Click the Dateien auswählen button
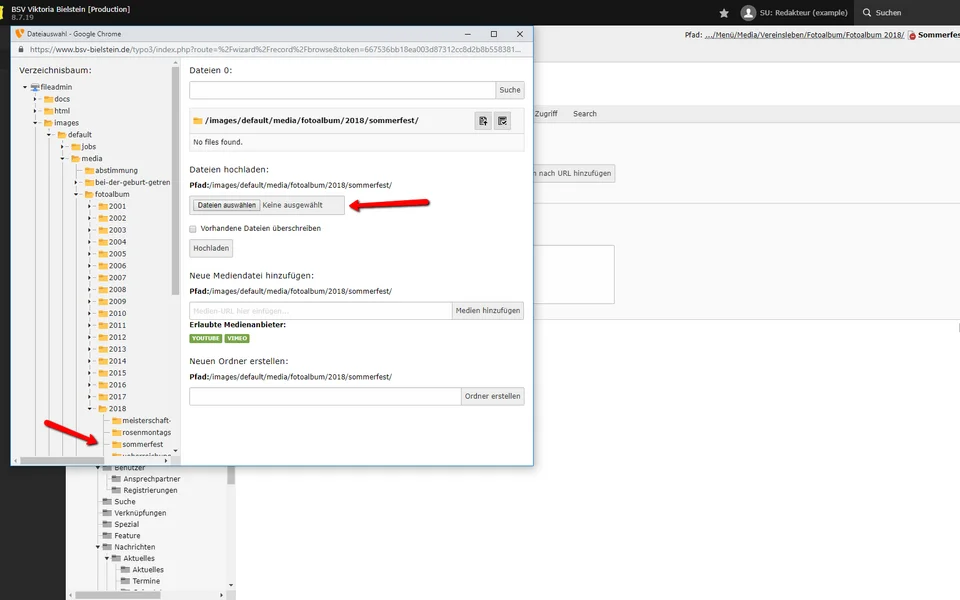Viewport: 960px width, 600px height. 225,205
